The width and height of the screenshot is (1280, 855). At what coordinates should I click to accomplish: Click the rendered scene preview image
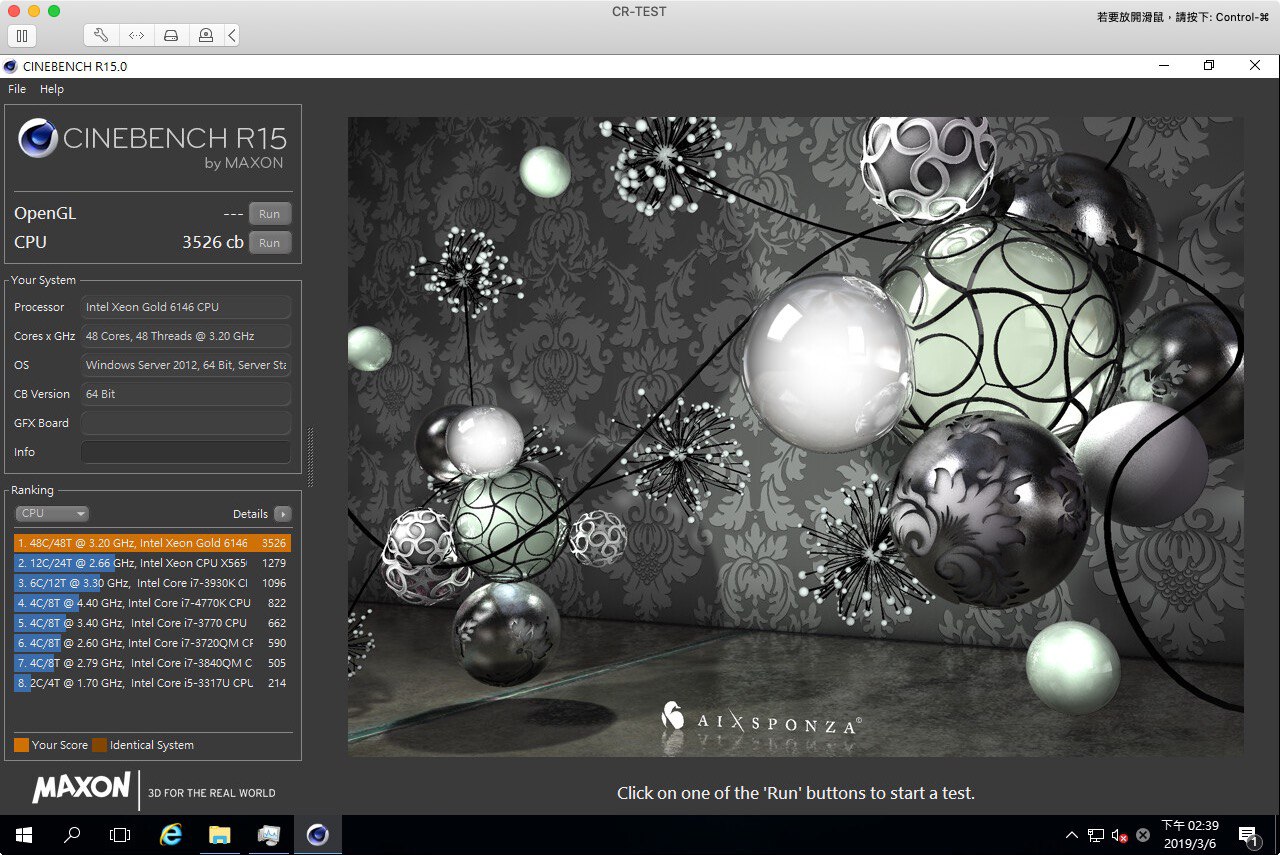point(795,436)
